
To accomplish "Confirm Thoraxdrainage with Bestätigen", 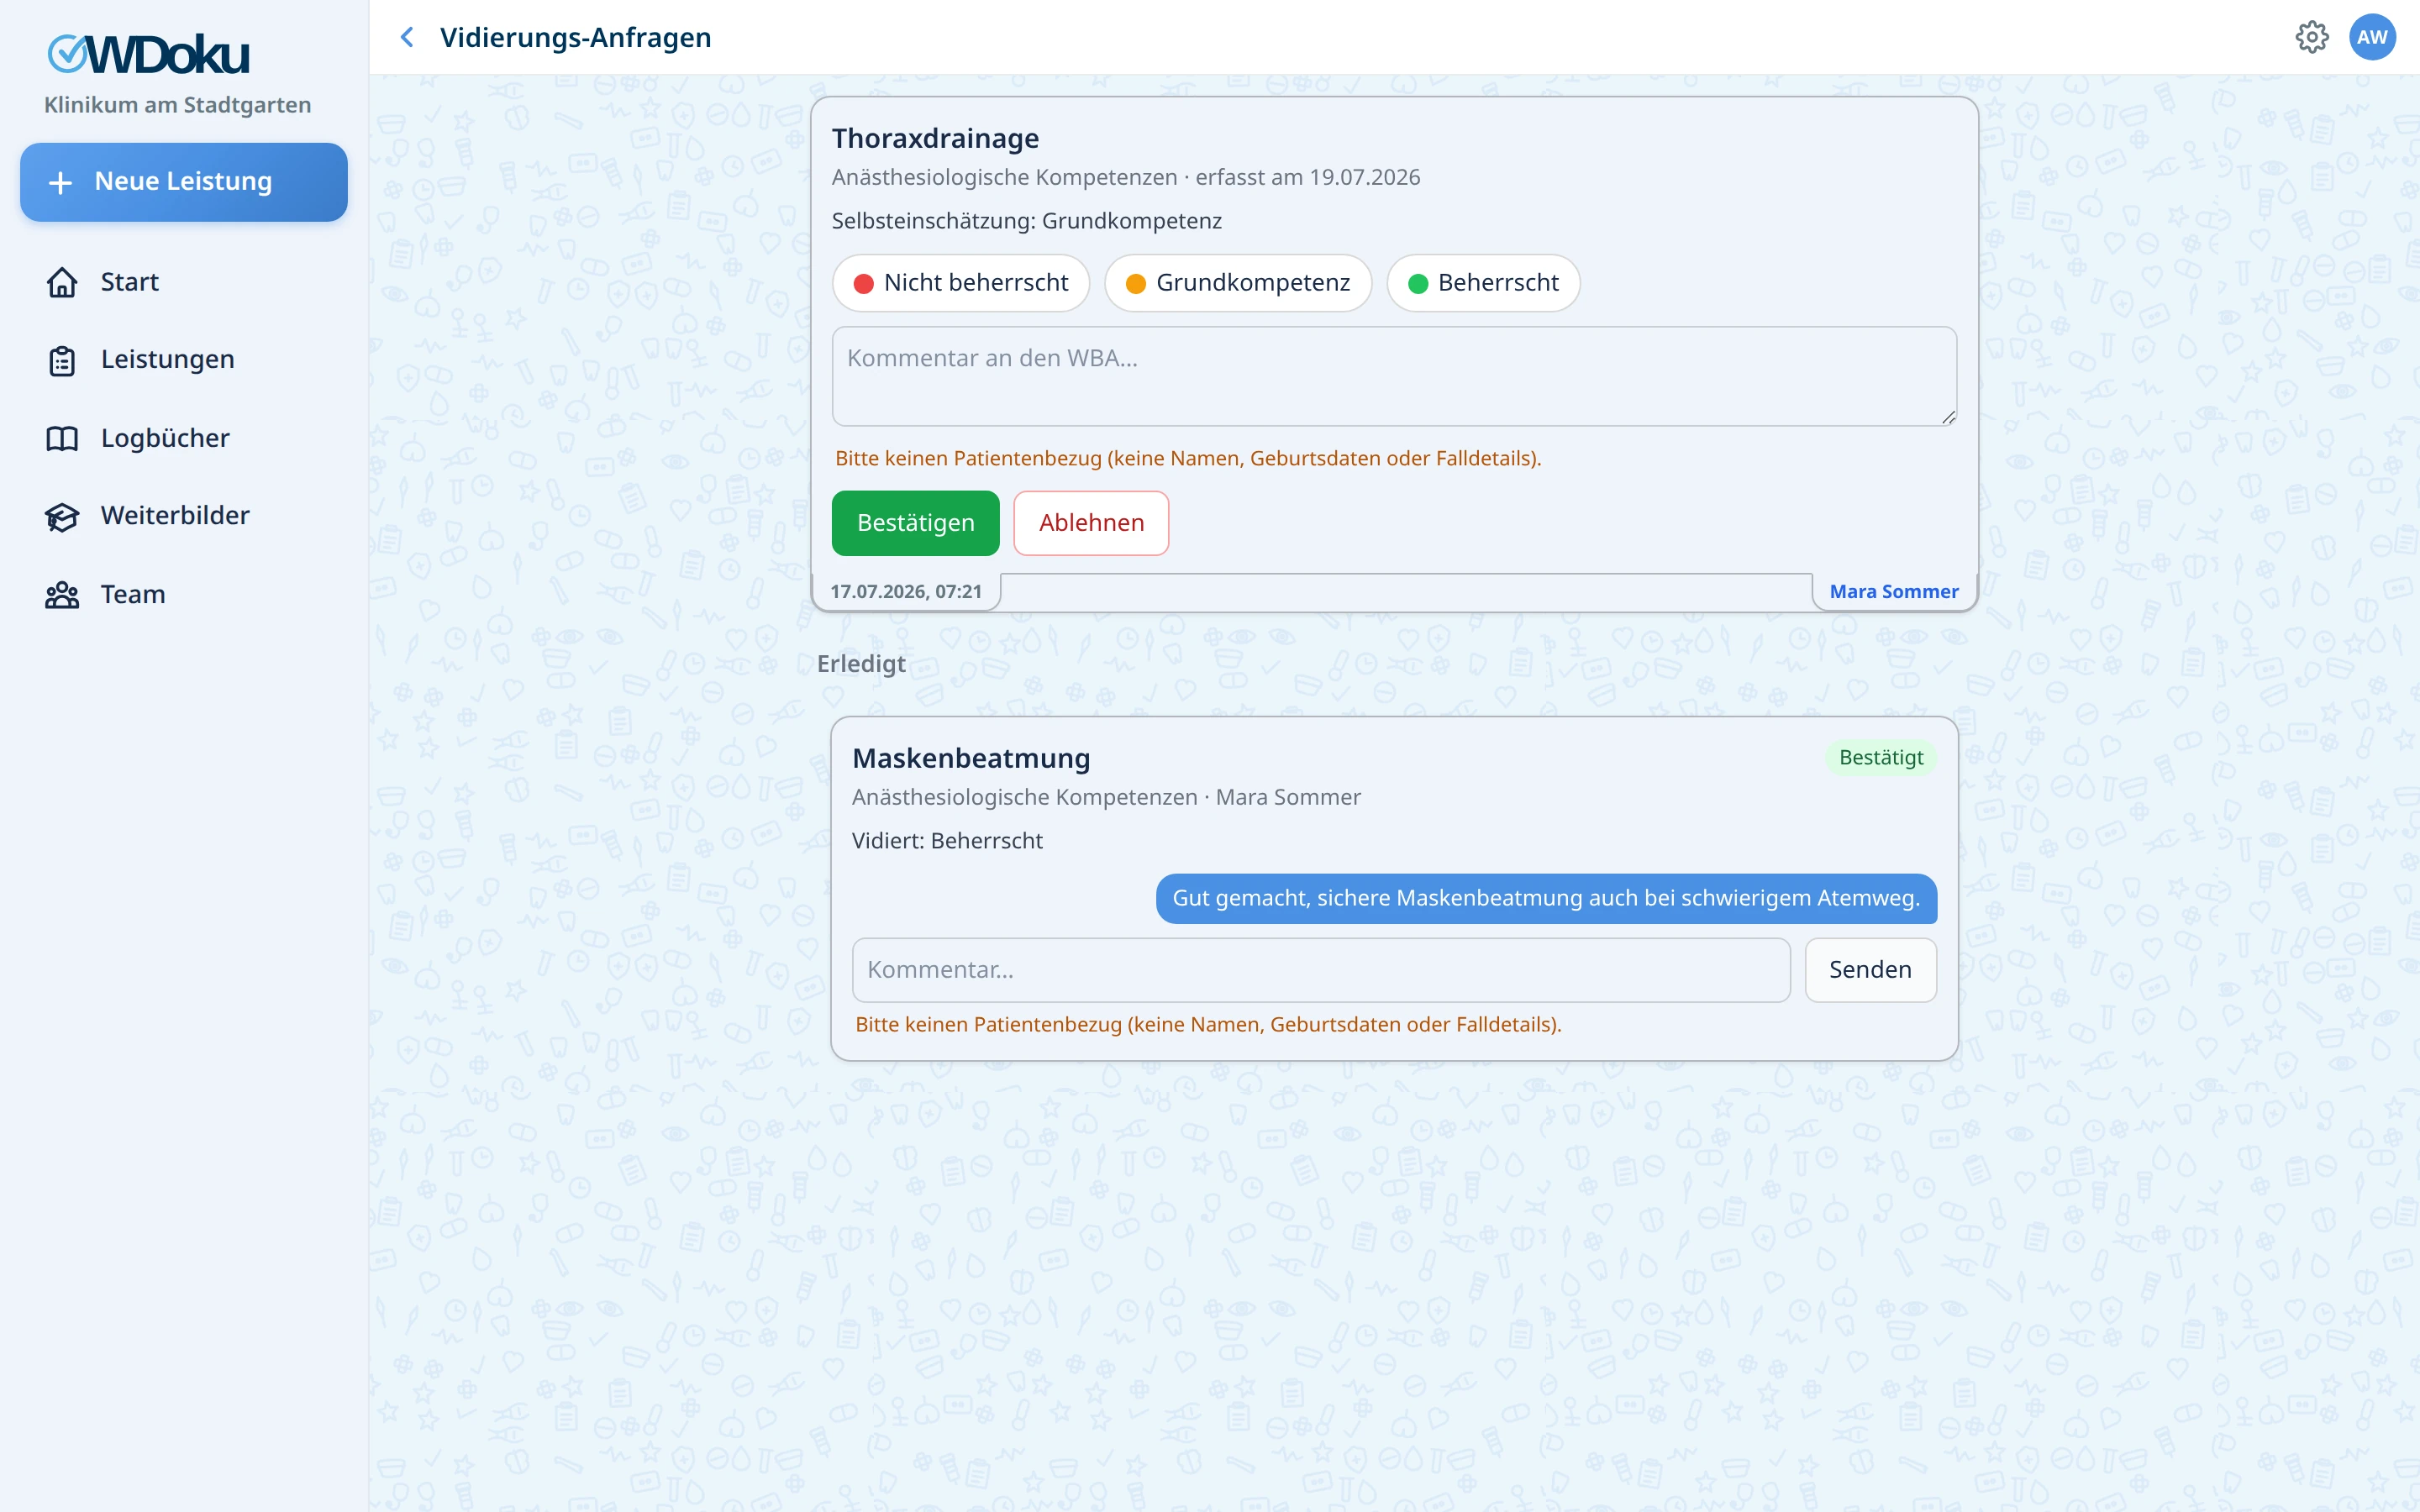I will [915, 523].
